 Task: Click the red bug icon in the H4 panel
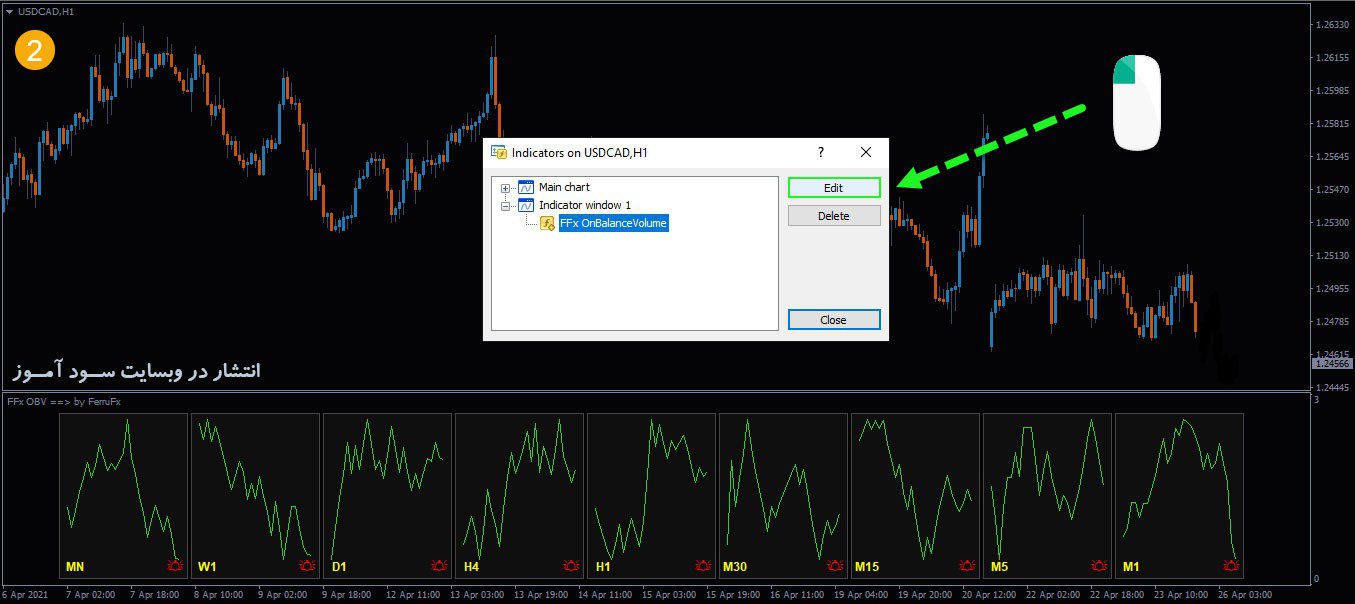(x=571, y=567)
